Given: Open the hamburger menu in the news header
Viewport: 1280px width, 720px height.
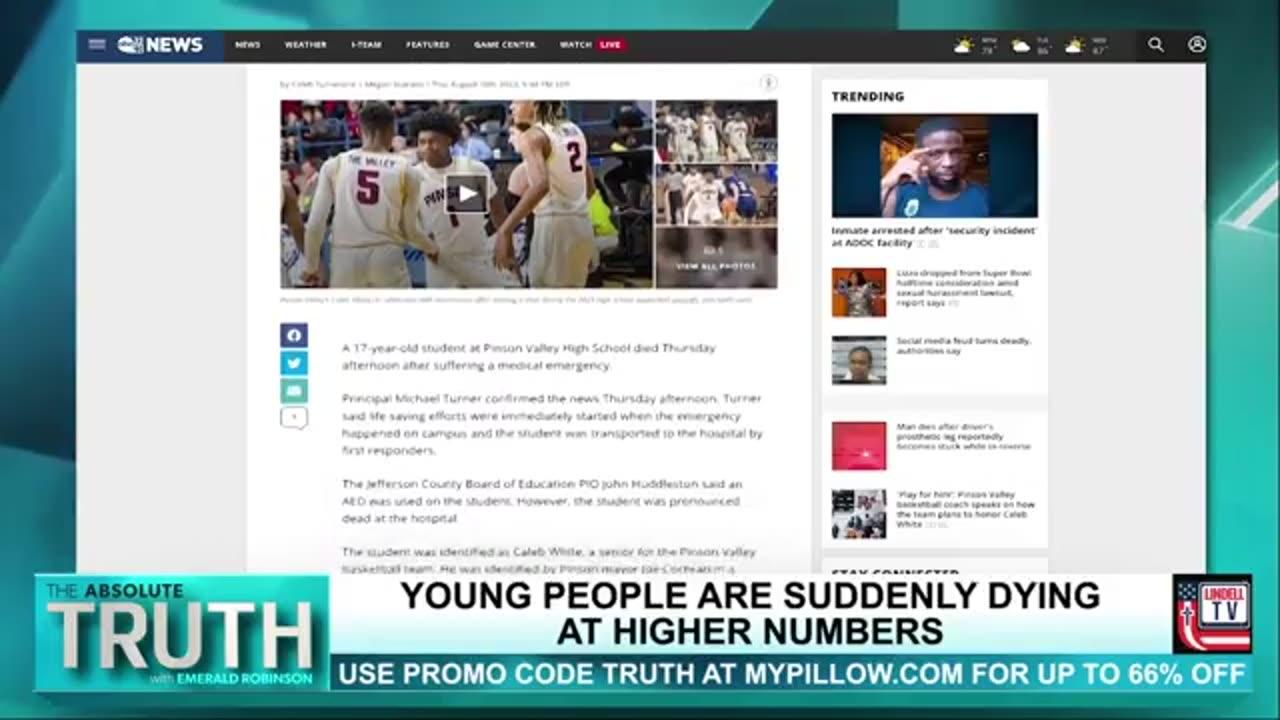Looking at the screenshot, I should pyautogui.click(x=96, y=45).
